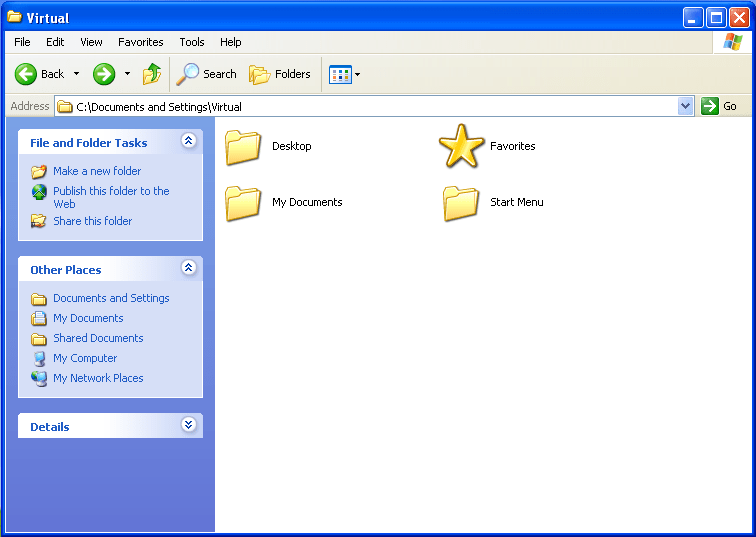Viewport: 756px width, 537px height.
Task: Click the green Go arrow button
Action: tap(710, 106)
